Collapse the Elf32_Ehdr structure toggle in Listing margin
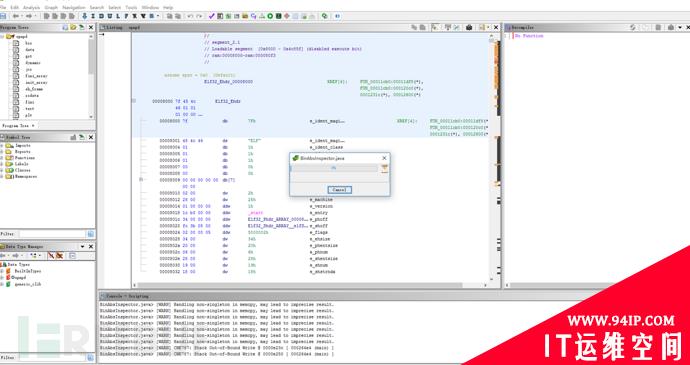 click(x=134, y=101)
